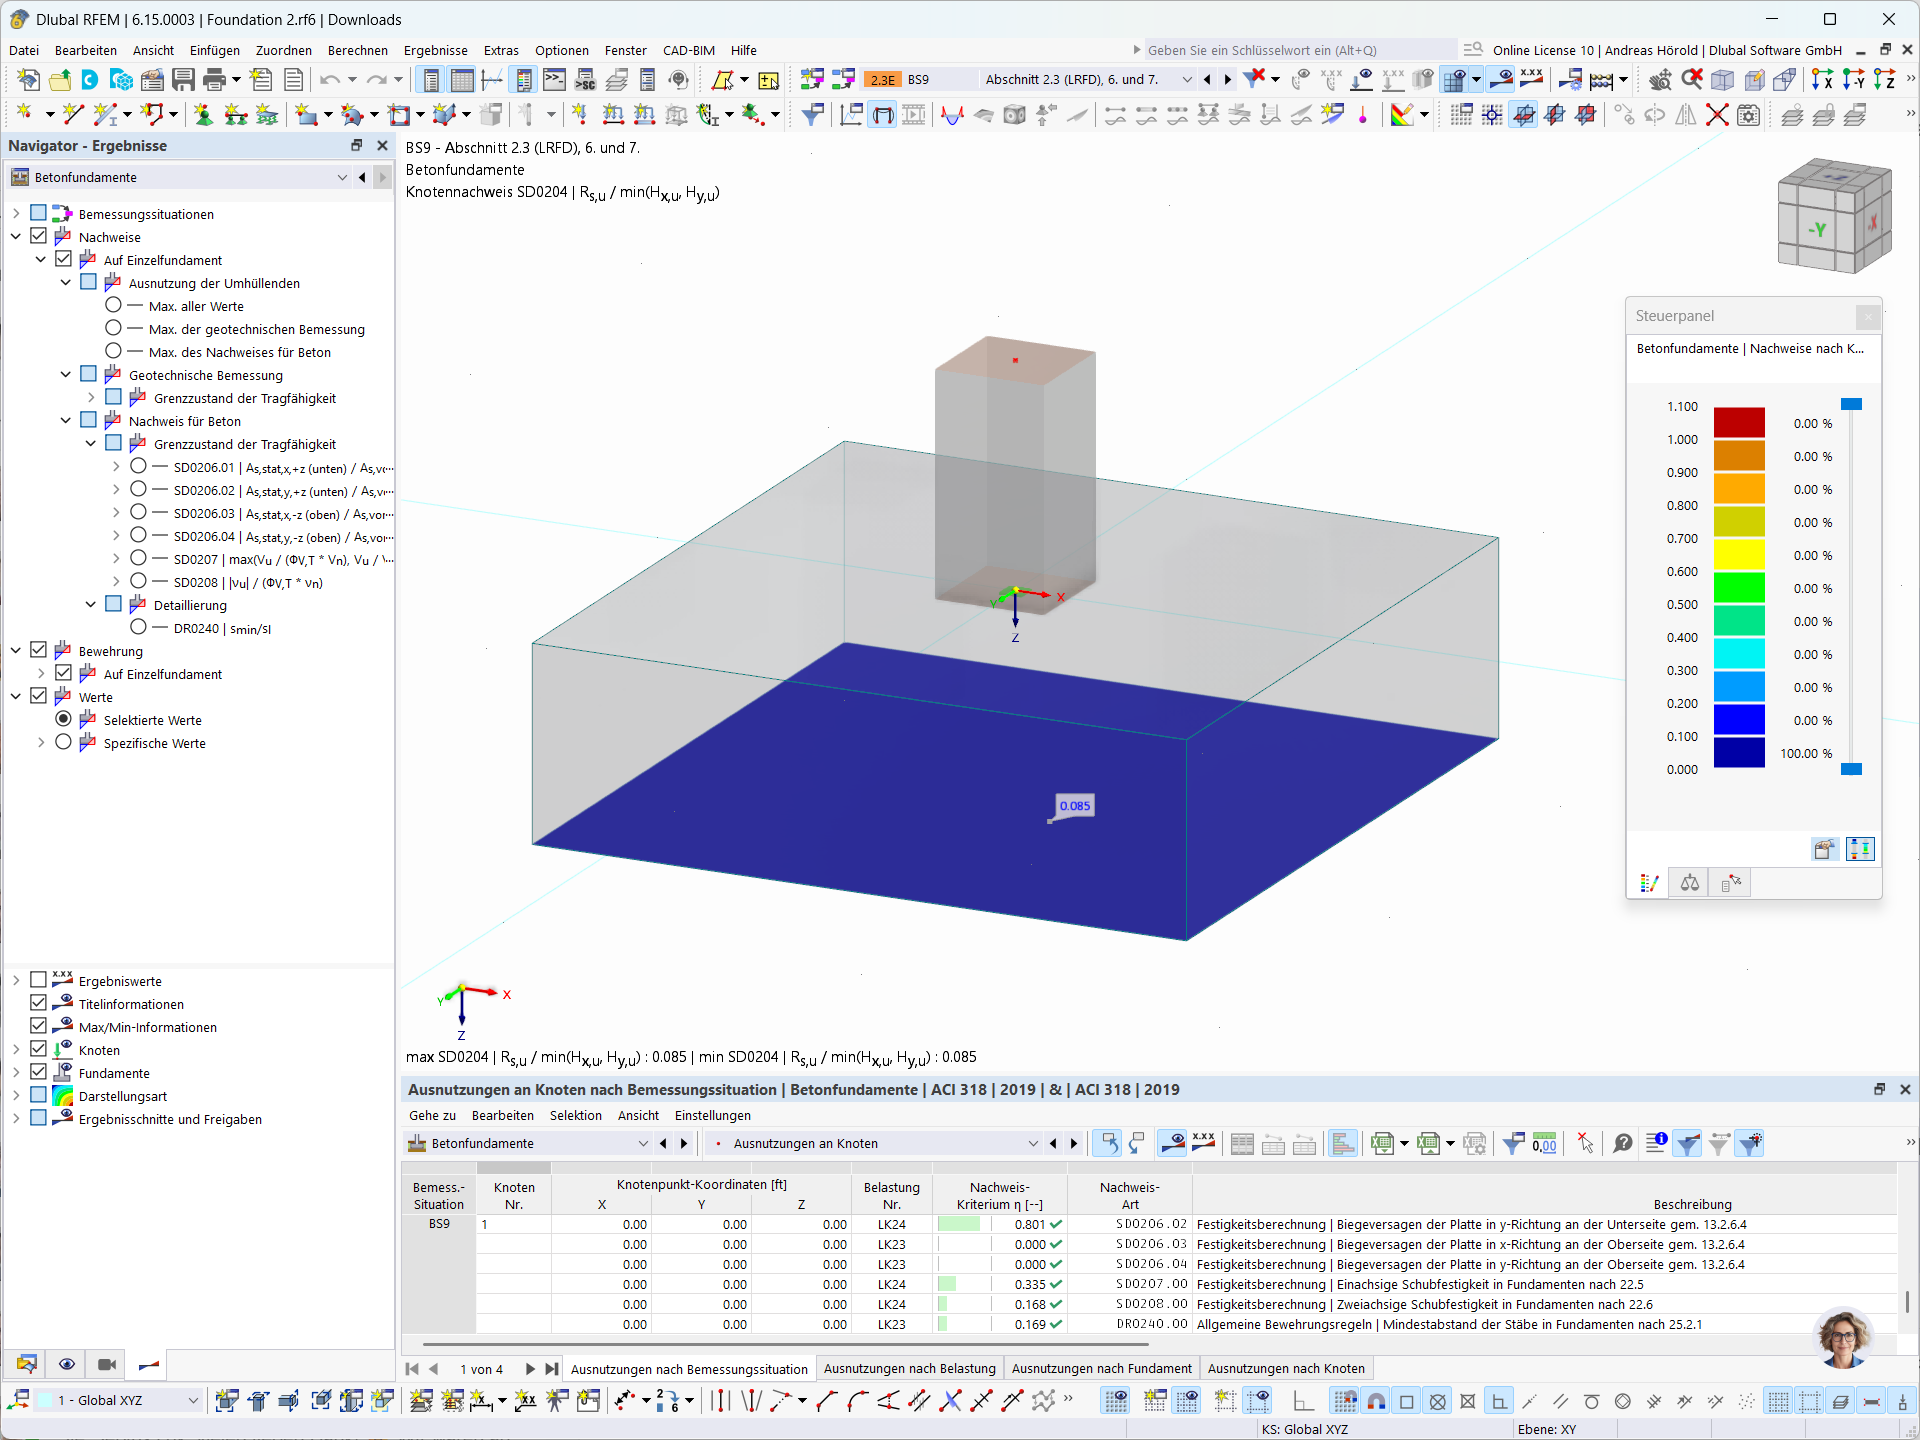Click the balance scale icon in Steuerpanel
Viewport: 1920px width, 1440px height.
(1690, 883)
